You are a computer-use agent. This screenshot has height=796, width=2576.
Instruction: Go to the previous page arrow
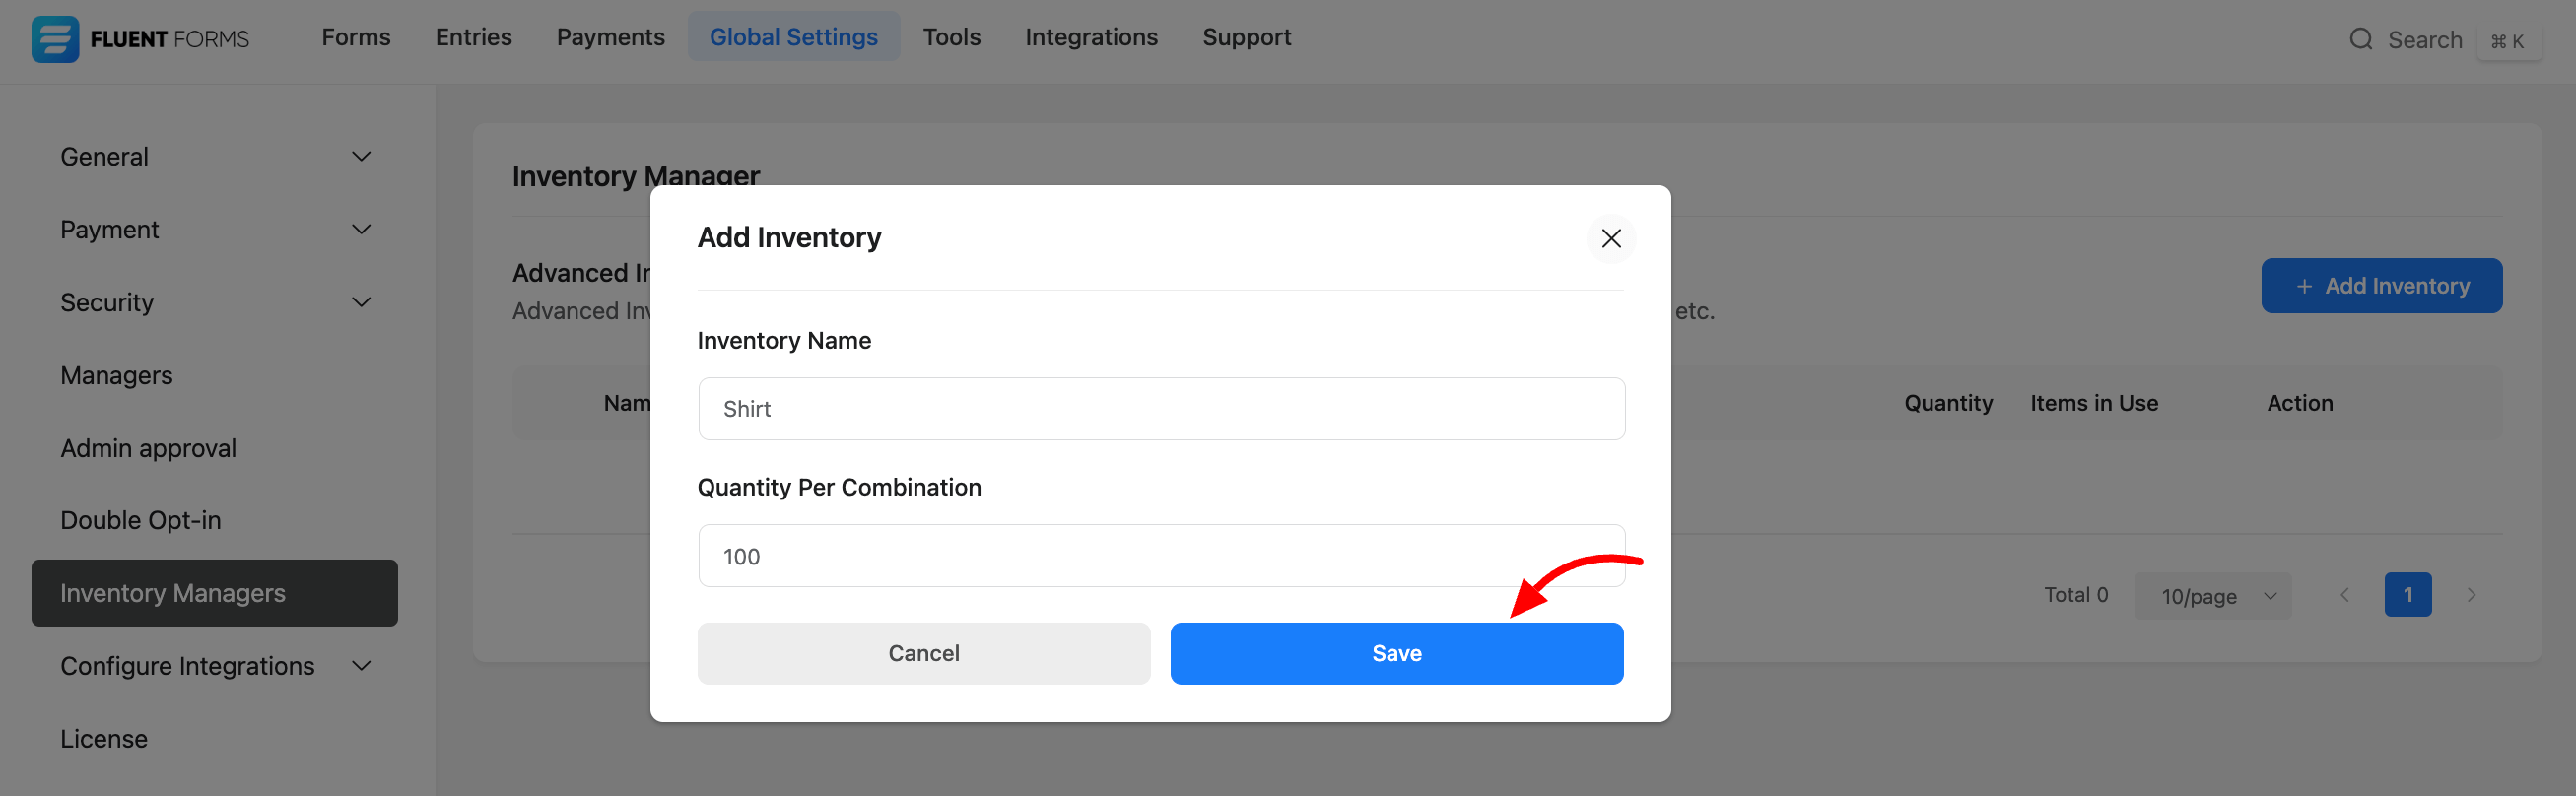pos(2344,595)
